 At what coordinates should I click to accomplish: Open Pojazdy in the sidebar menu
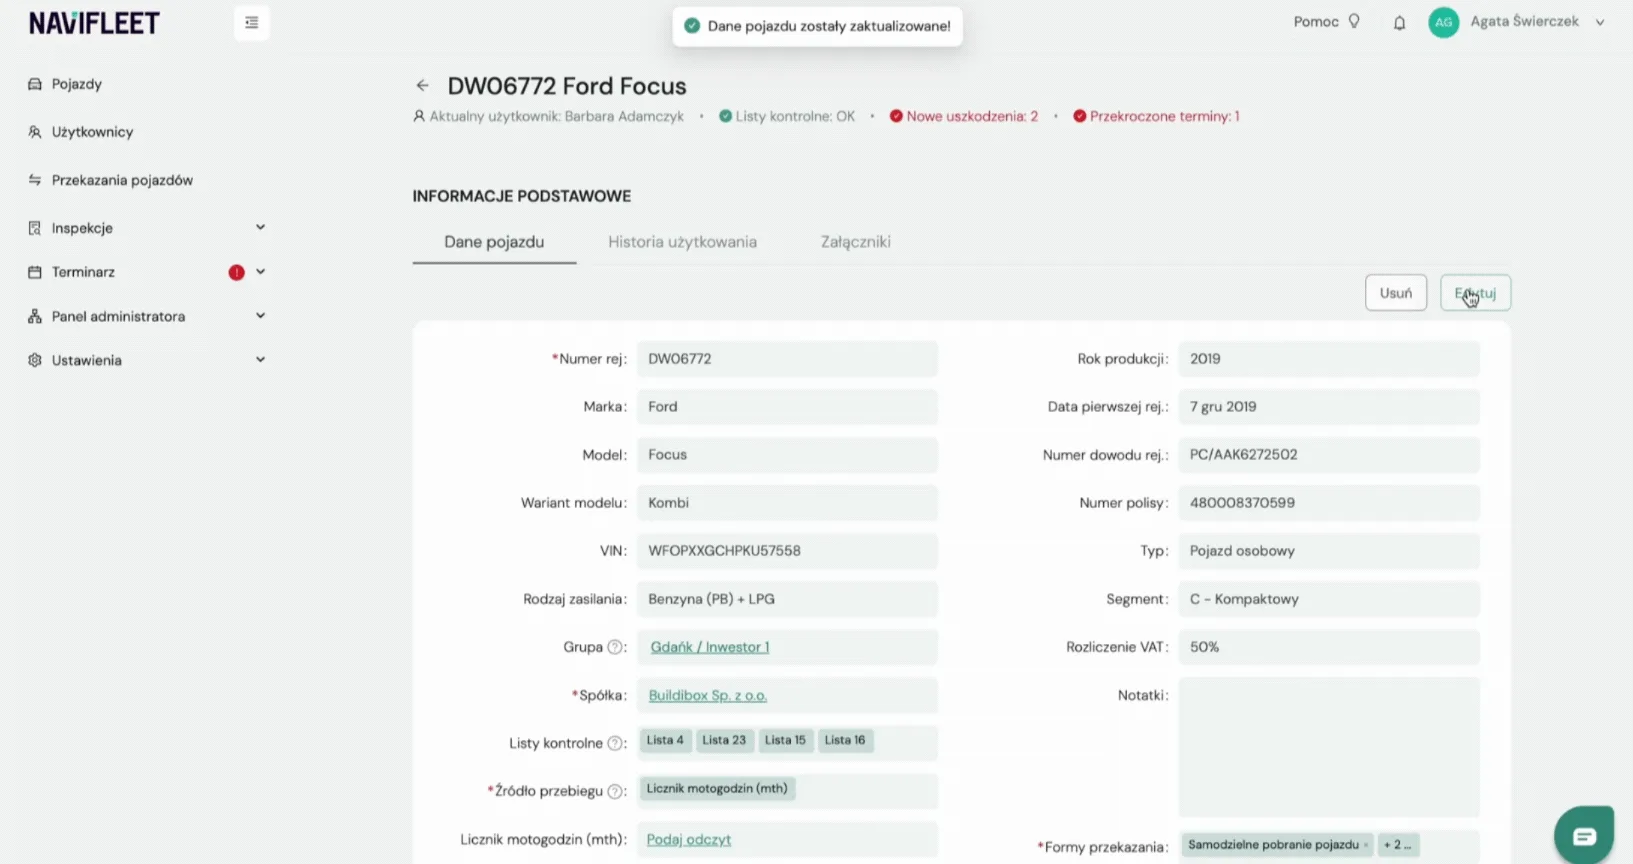coord(77,84)
